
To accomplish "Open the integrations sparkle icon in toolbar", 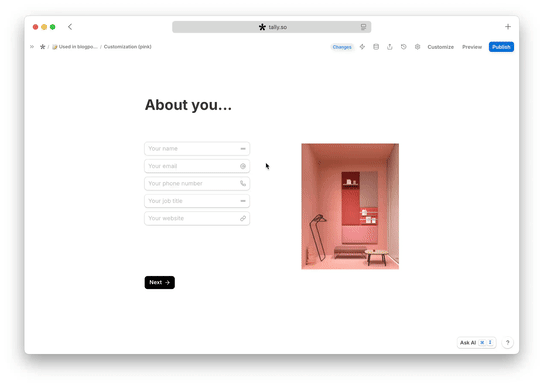I will [362, 47].
